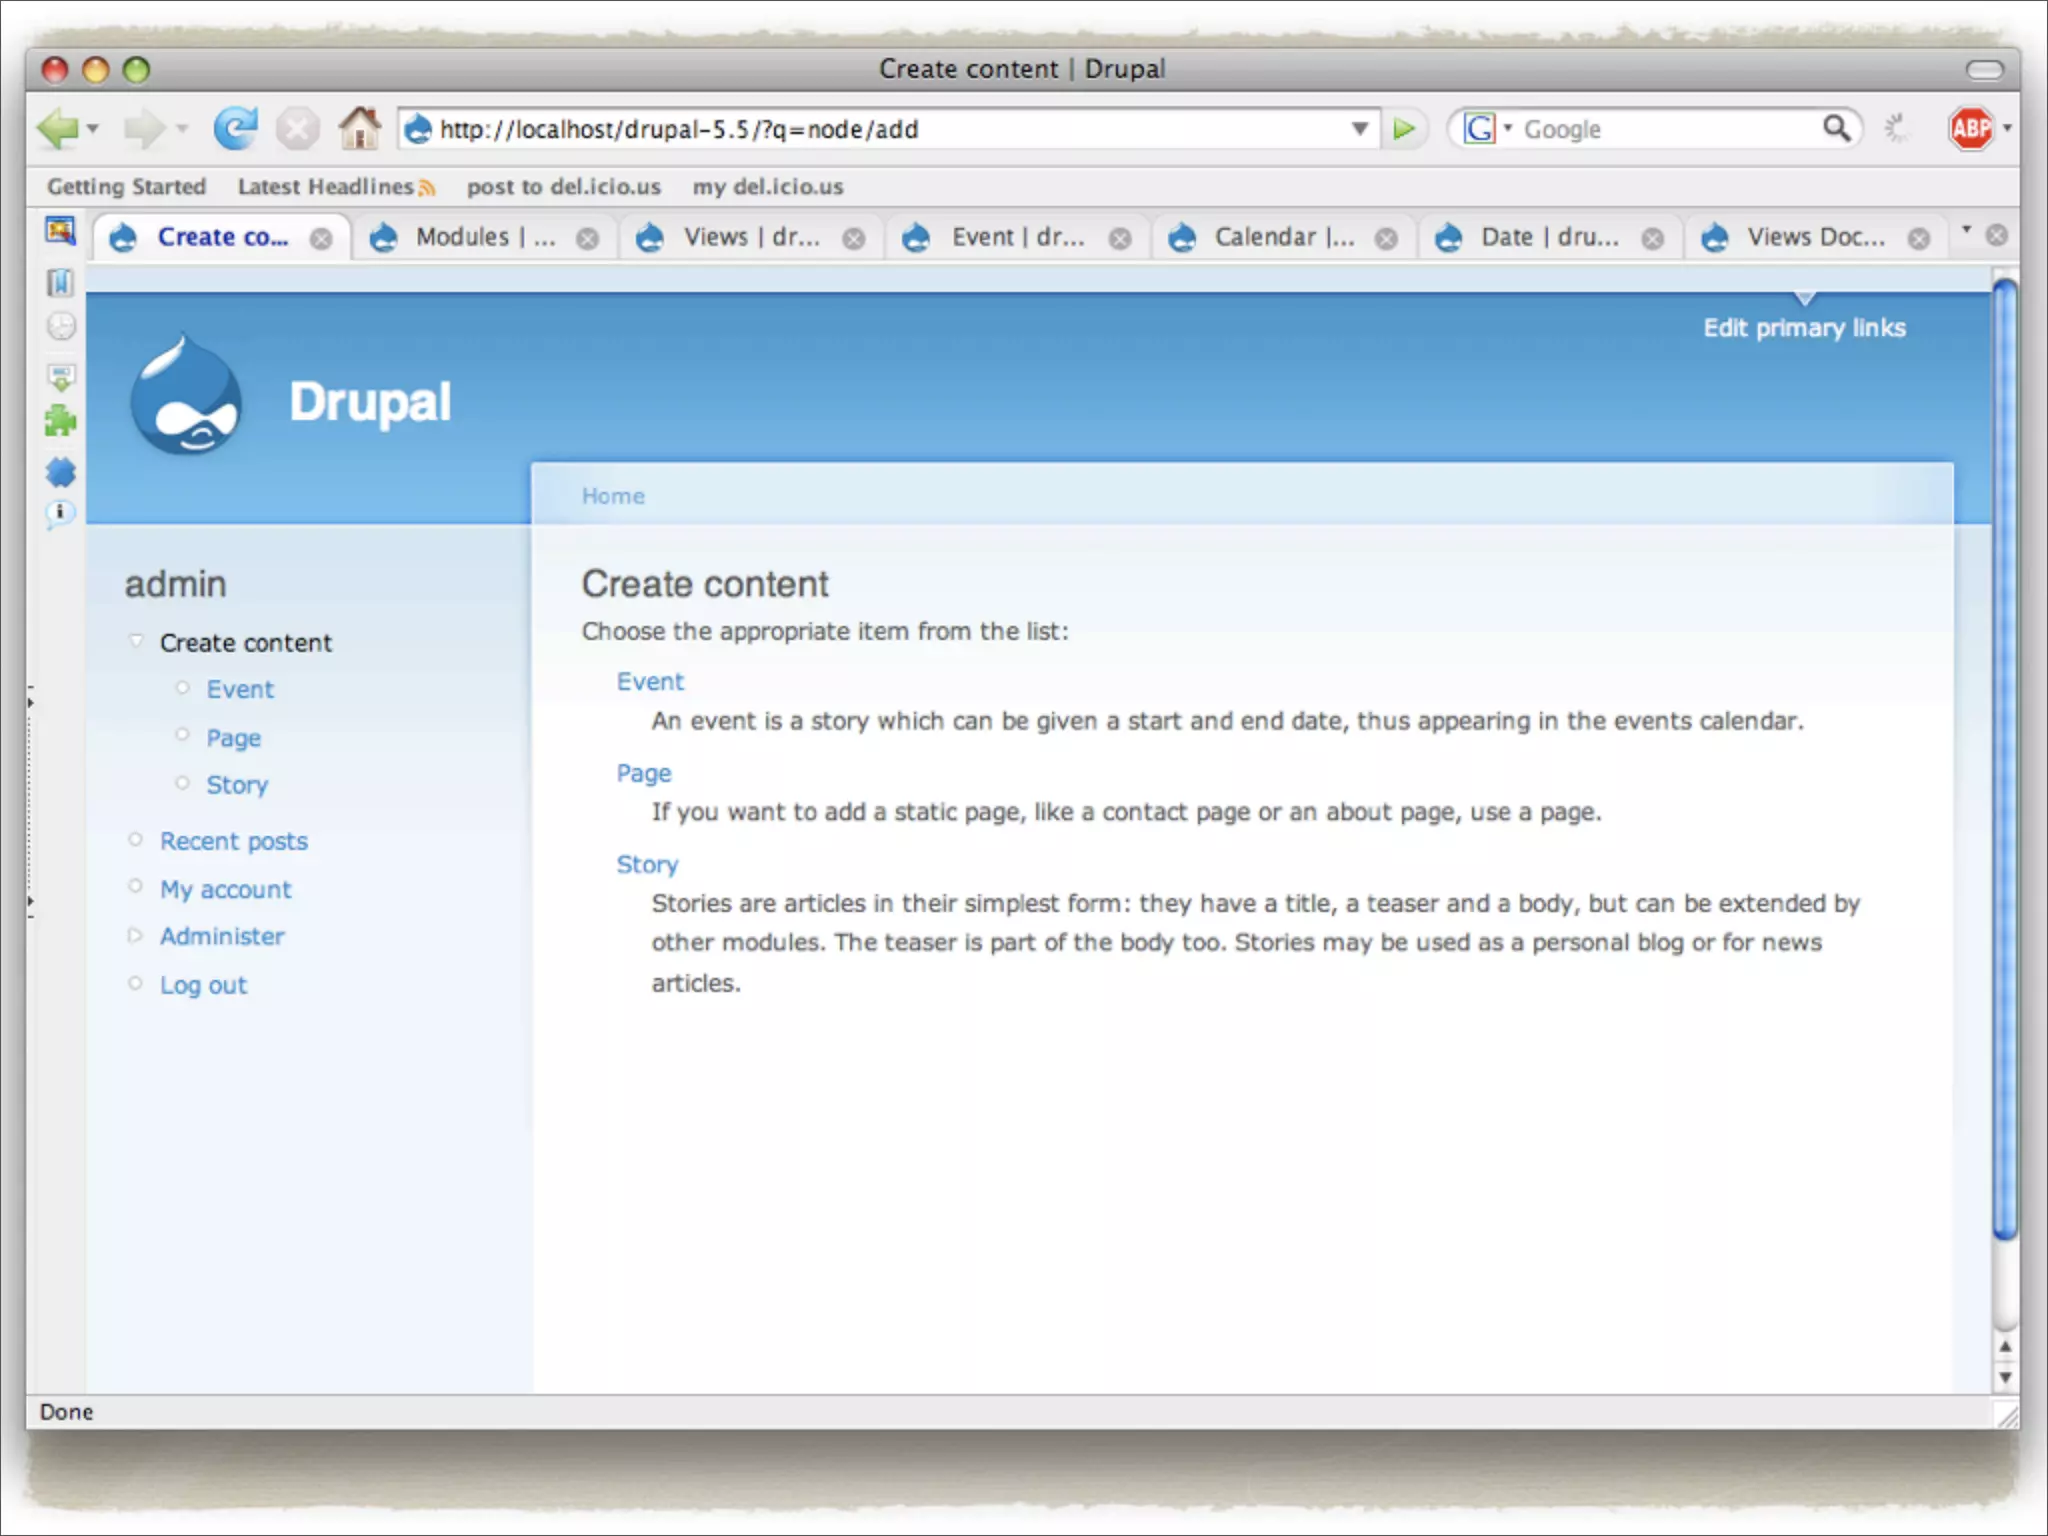The width and height of the screenshot is (2048, 1536).
Task: Go to the Home page icon
Action: 359,128
